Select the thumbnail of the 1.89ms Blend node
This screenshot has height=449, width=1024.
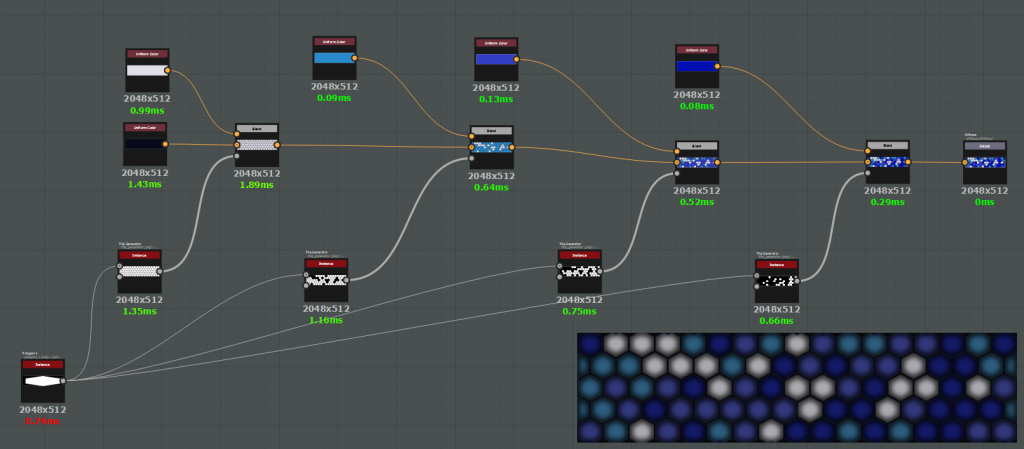click(x=257, y=145)
